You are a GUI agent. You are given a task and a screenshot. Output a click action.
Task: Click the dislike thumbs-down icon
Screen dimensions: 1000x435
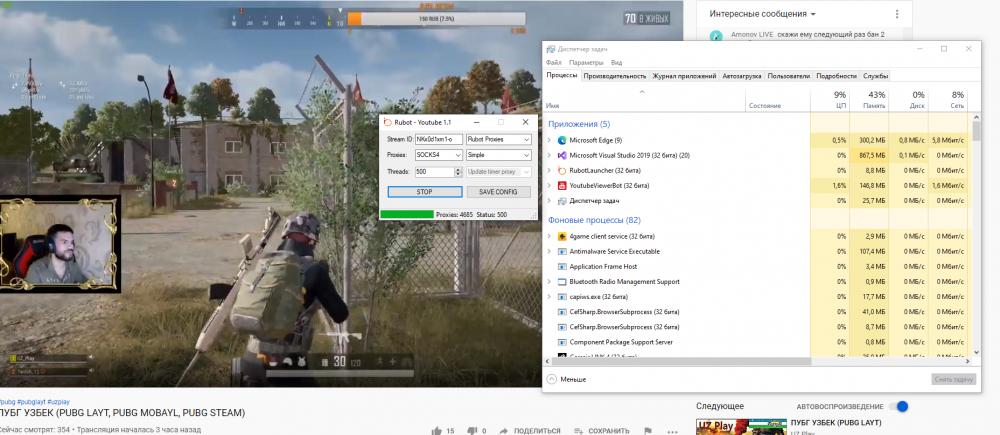pyautogui.click(x=471, y=430)
